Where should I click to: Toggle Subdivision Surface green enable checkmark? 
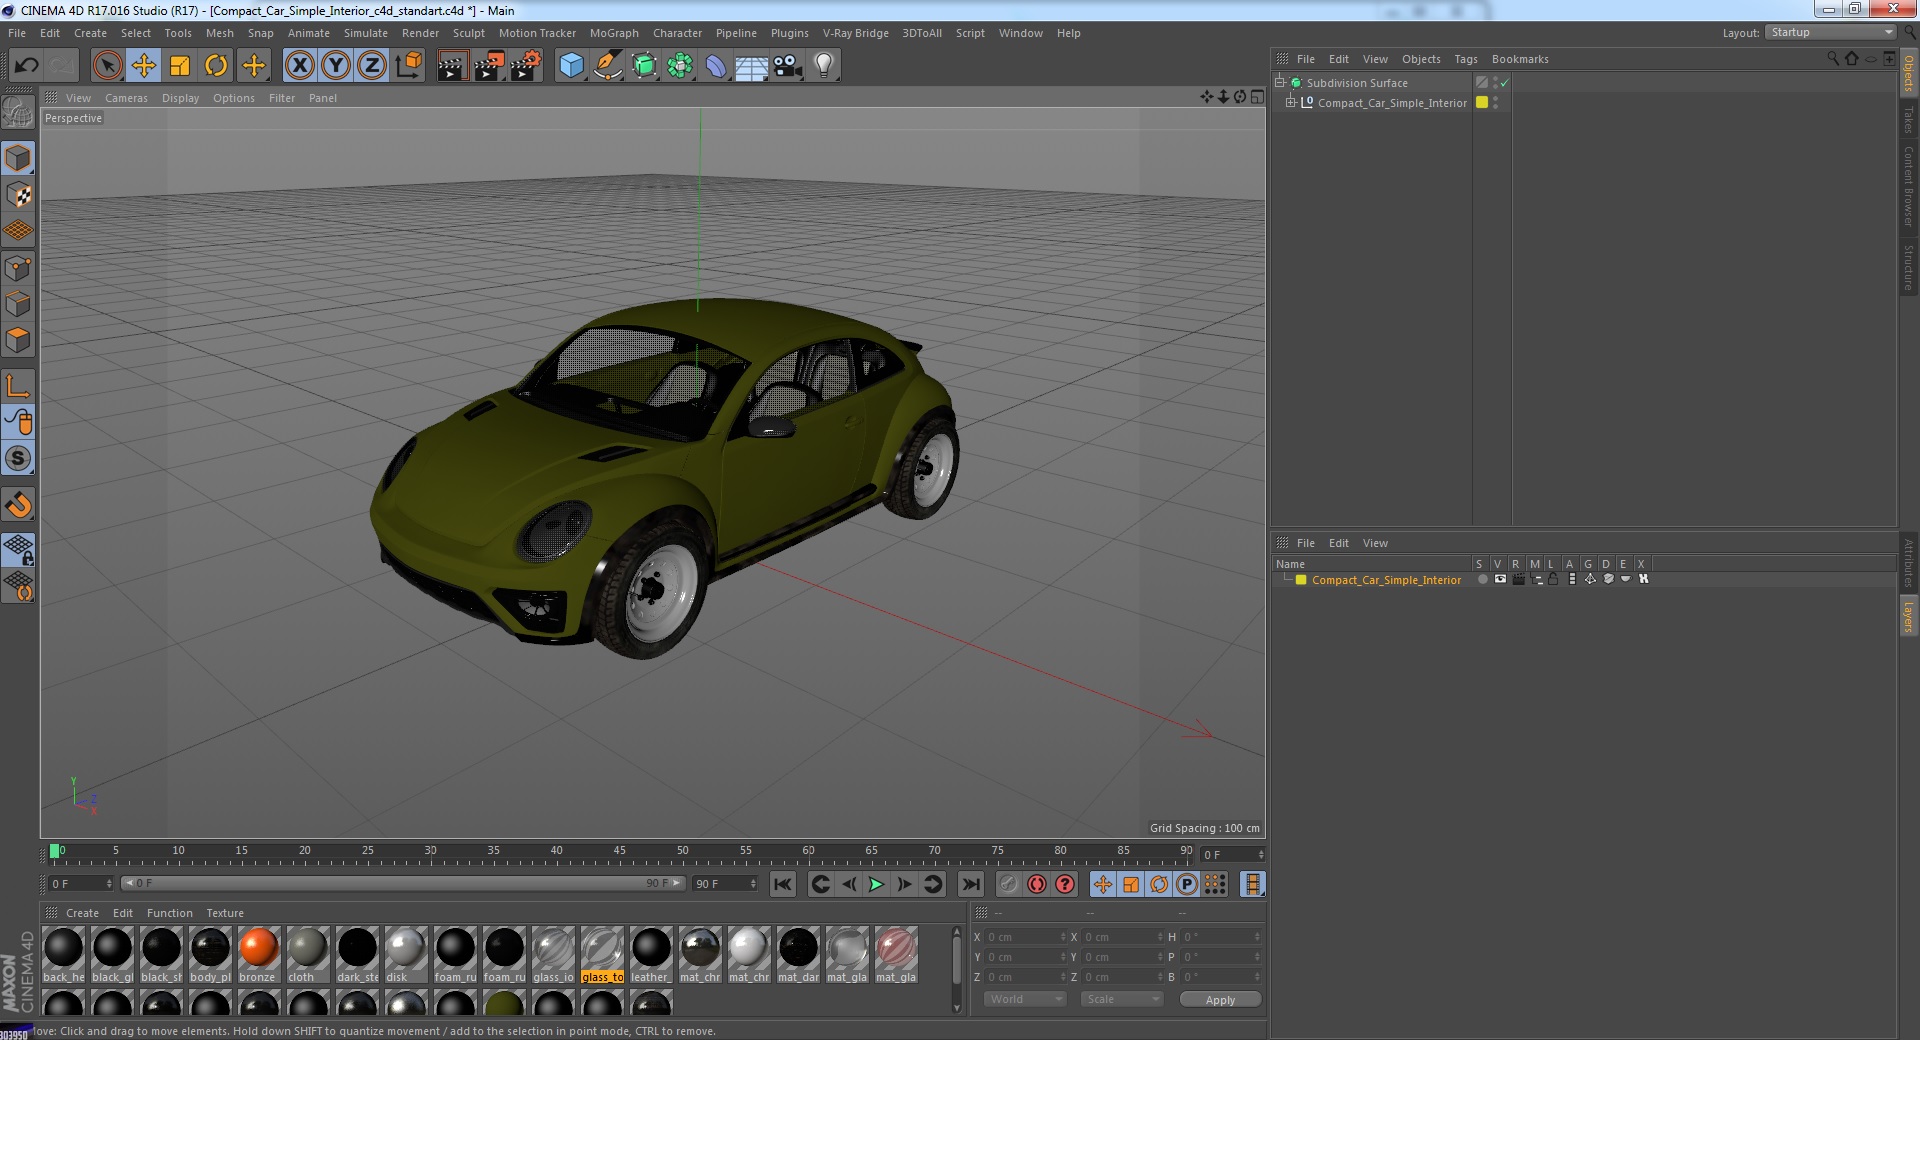(x=1504, y=83)
